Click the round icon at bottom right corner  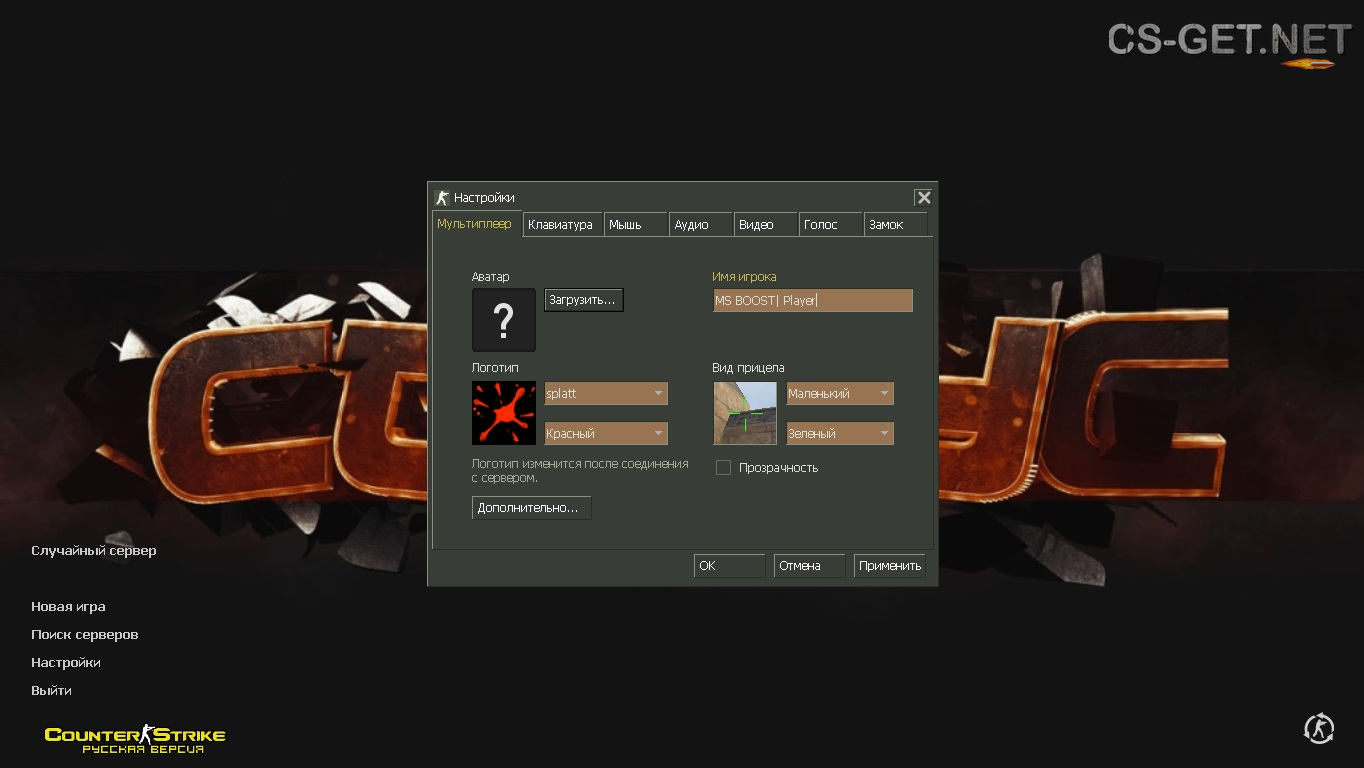coord(1319,728)
